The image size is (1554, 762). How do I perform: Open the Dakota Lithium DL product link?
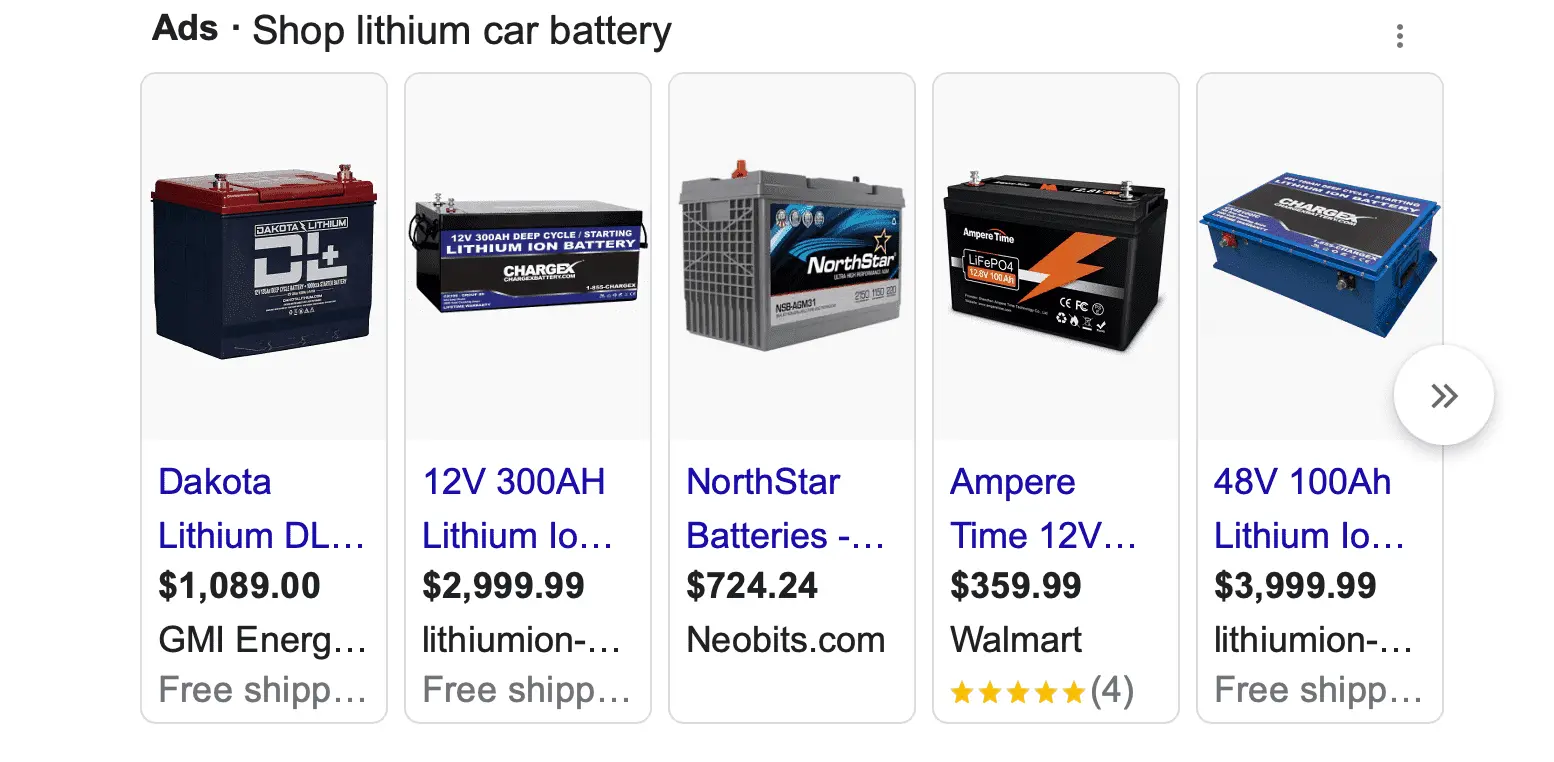tap(261, 509)
